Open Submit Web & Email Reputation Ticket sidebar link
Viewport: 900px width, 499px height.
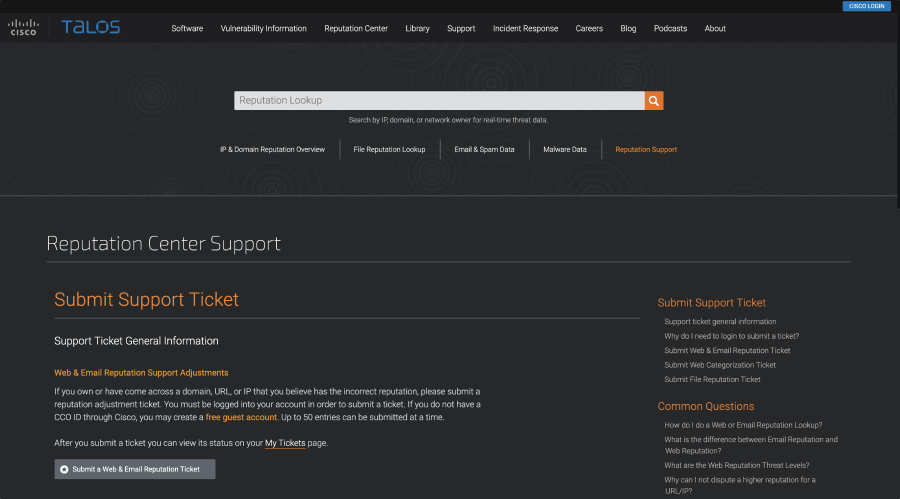(727, 350)
